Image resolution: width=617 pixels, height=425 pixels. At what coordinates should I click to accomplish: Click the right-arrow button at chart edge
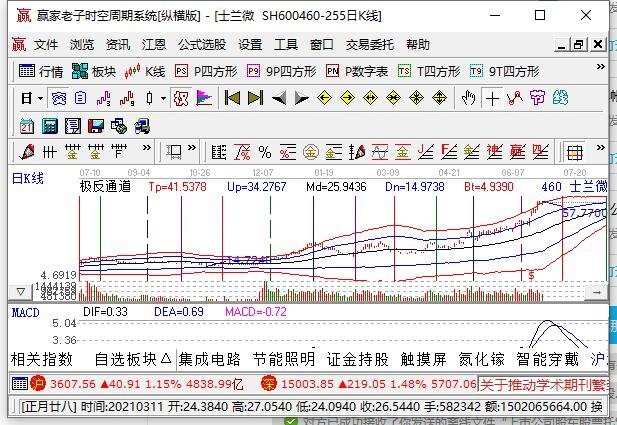(597, 292)
